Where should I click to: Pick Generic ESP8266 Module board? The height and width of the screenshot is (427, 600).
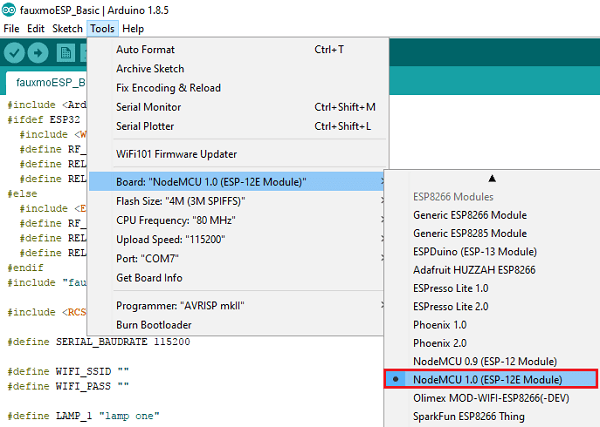469,215
